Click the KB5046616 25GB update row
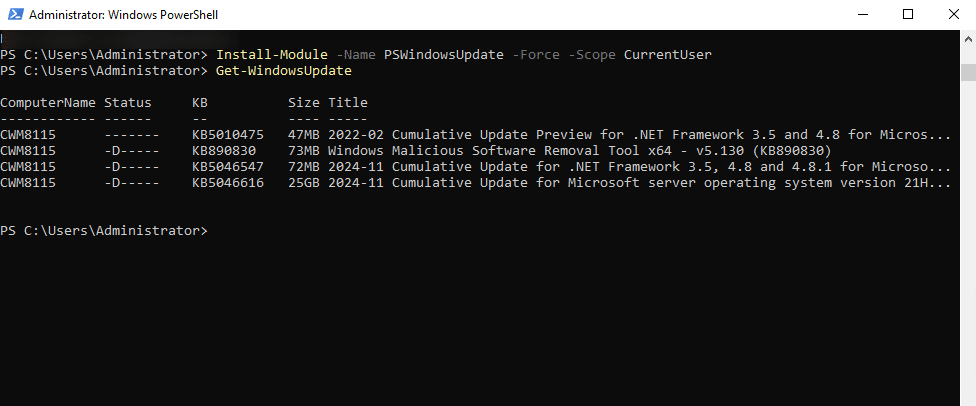The image size is (976, 406). click(476, 183)
